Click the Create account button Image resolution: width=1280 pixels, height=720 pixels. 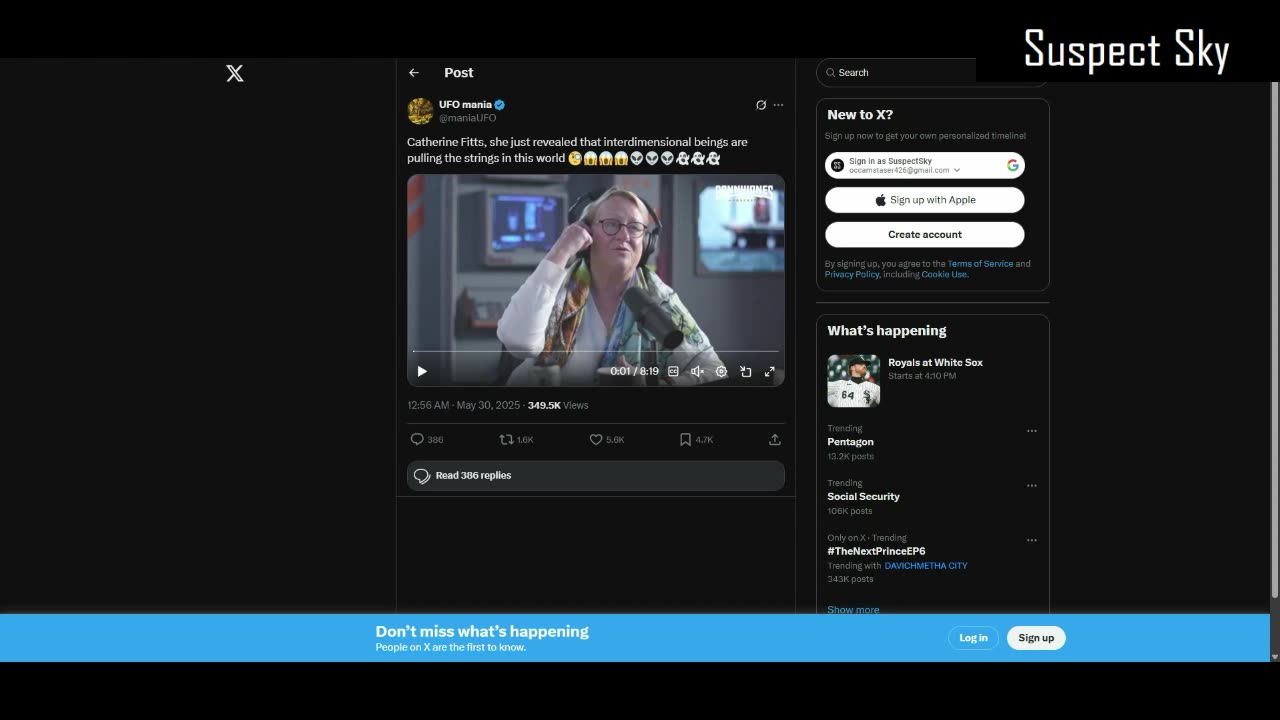[925, 234]
